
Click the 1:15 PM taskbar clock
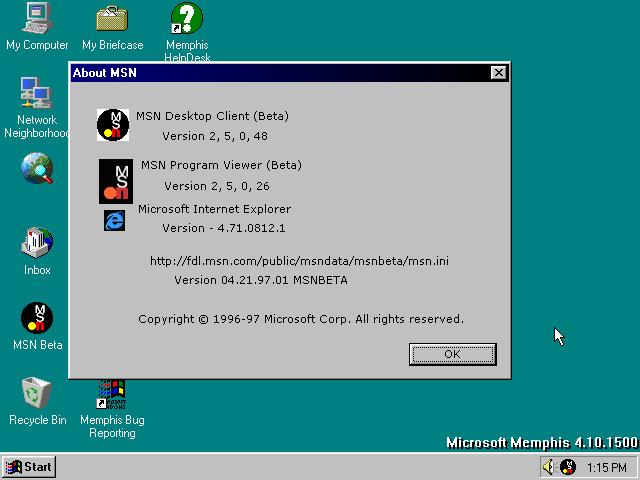pyautogui.click(x=607, y=467)
